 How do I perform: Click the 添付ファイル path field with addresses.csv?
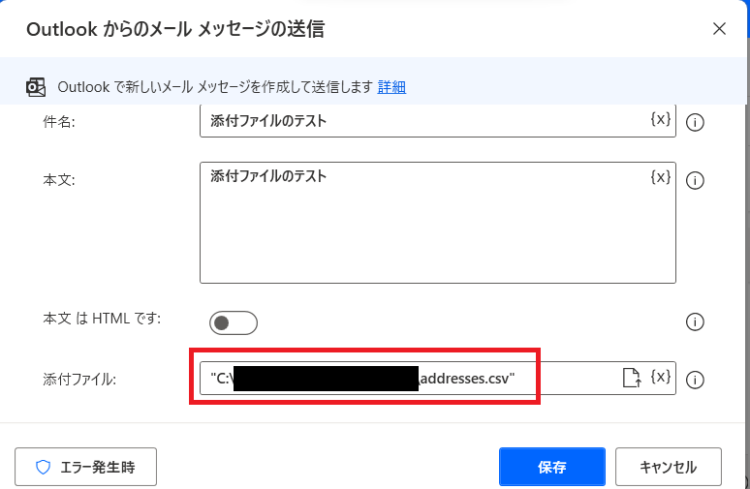pos(438,378)
